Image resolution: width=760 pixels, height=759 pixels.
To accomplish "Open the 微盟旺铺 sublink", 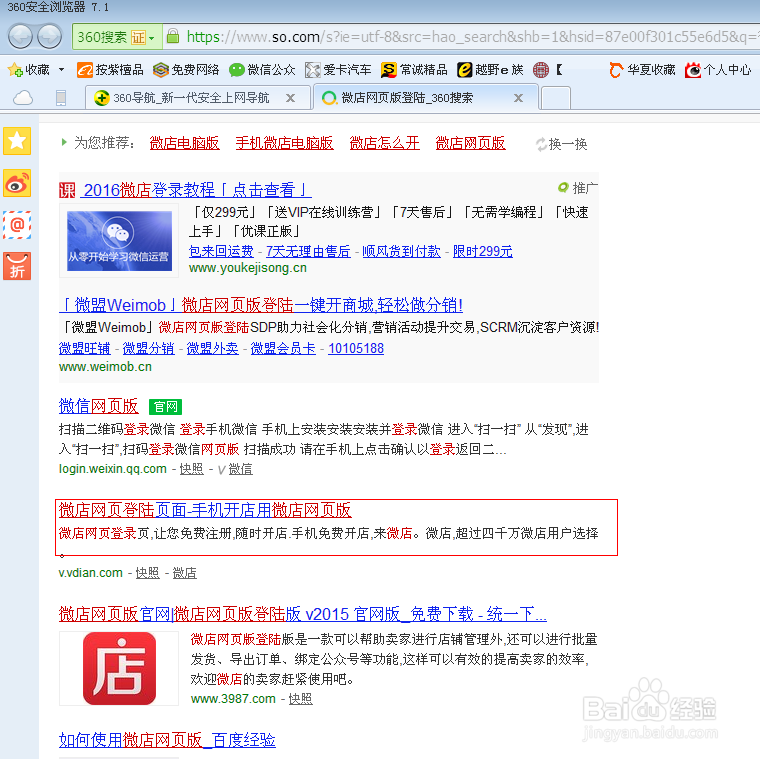I will click(84, 348).
